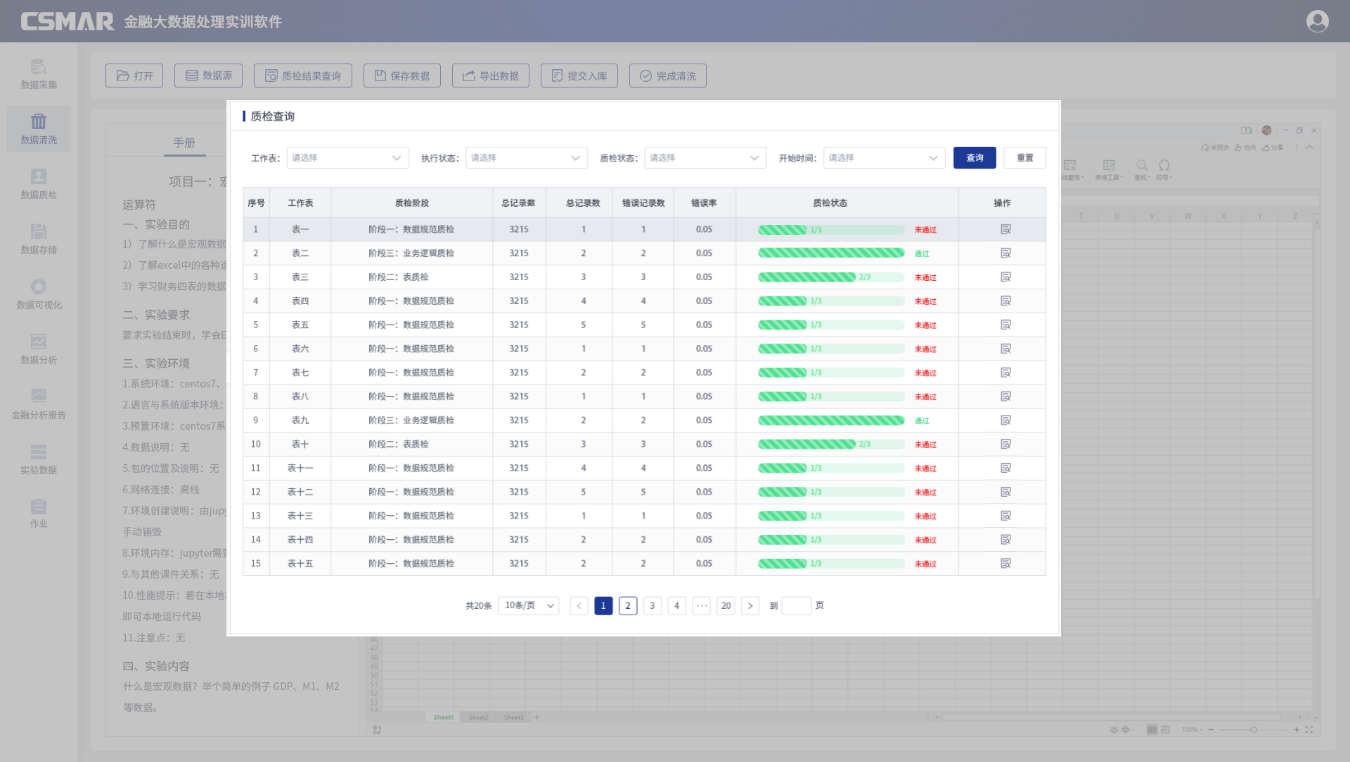Open the 执行状态 dropdown
This screenshot has width=1350, height=762.
tap(526, 158)
